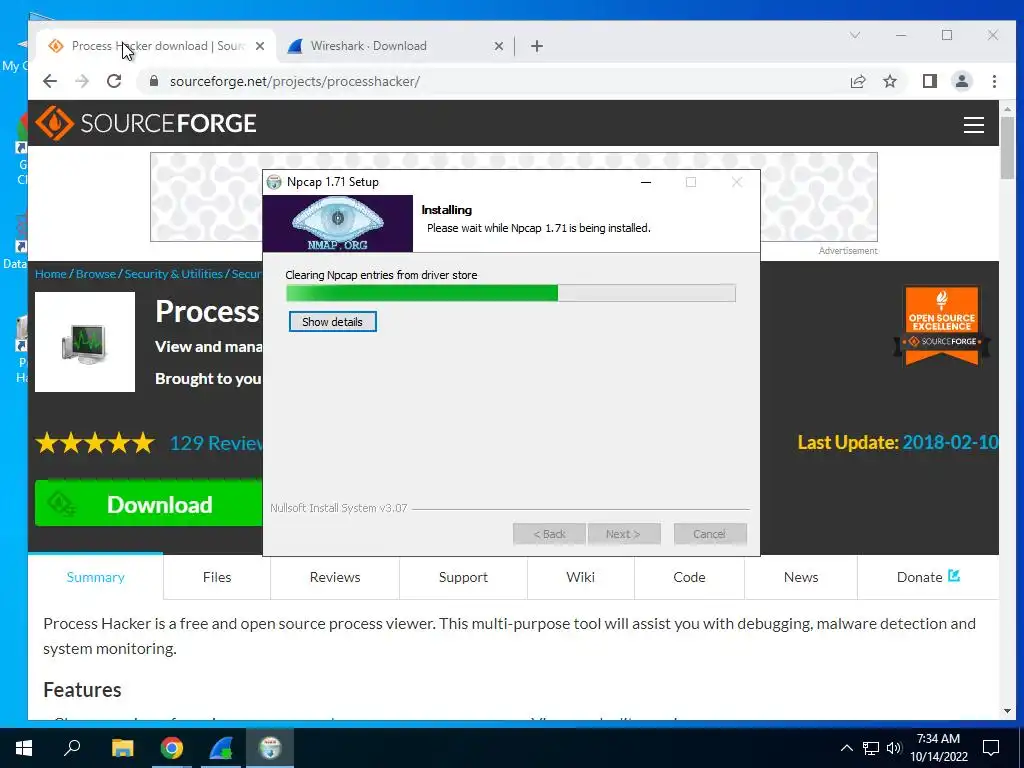Image resolution: width=1024 pixels, height=768 pixels.
Task: Click the SourceForge logo
Action: [146, 123]
